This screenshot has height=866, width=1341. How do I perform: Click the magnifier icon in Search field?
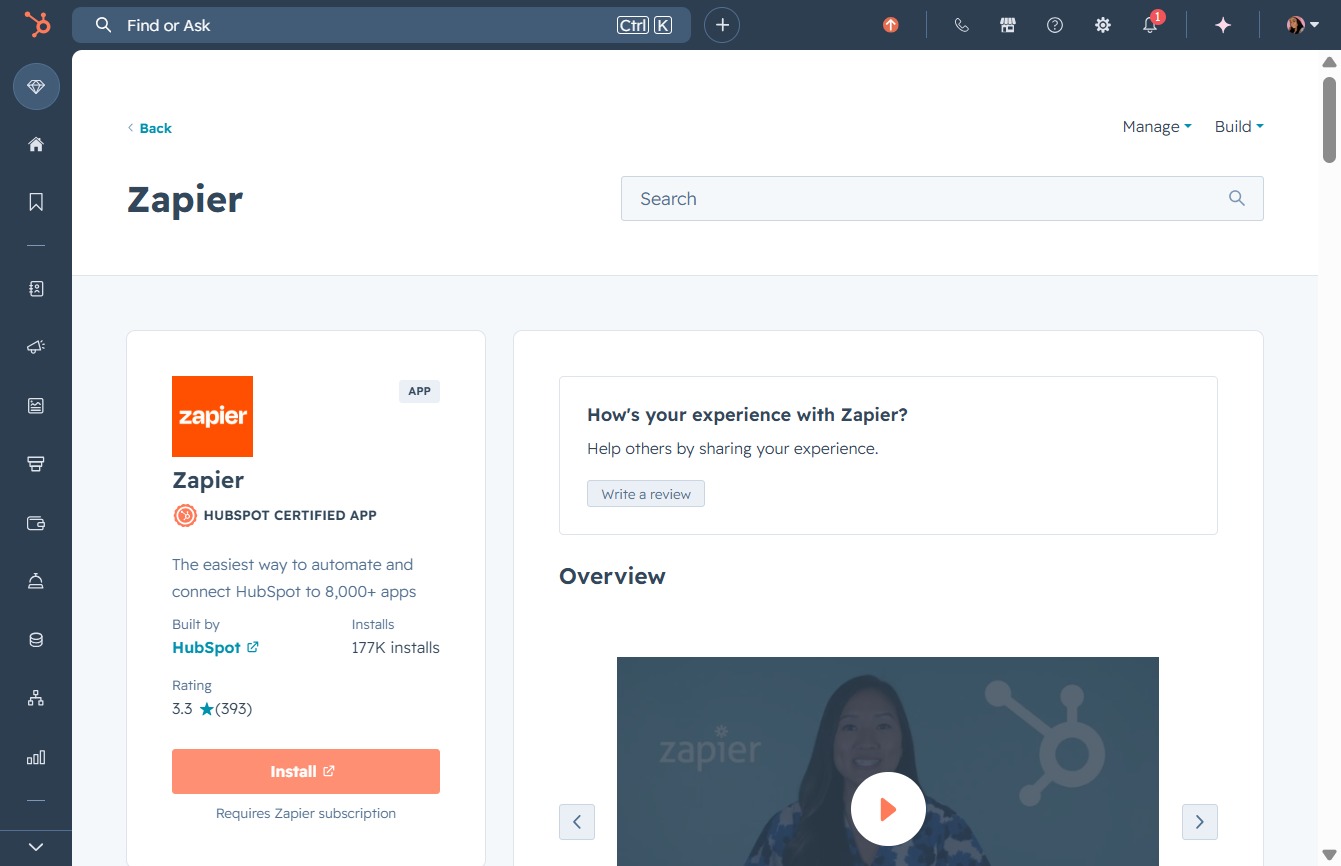1237,199
